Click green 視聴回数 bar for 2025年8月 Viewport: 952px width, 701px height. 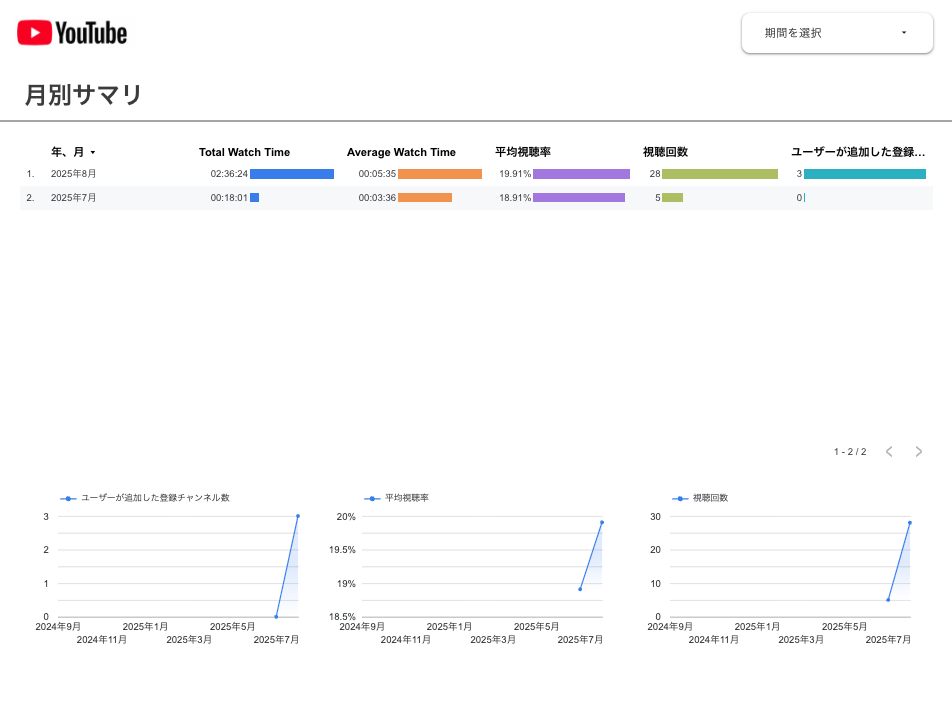[x=719, y=174]
